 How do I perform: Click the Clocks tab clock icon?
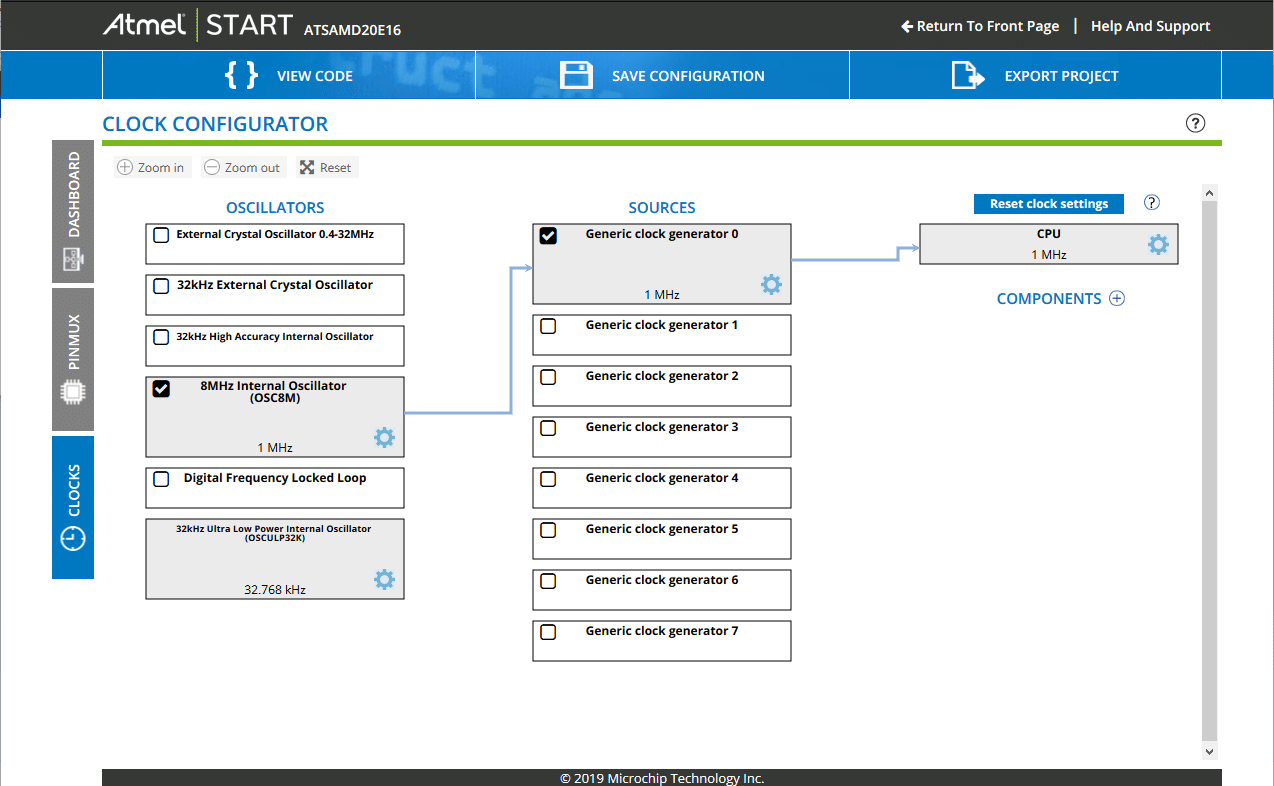(73, 538)
